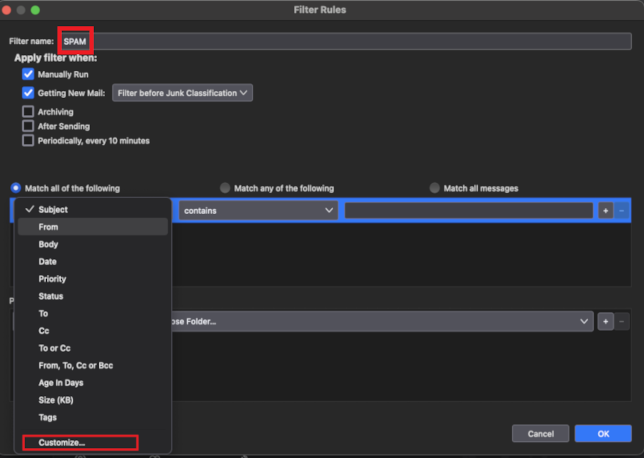Enable the After Sending checkbox

28,126
